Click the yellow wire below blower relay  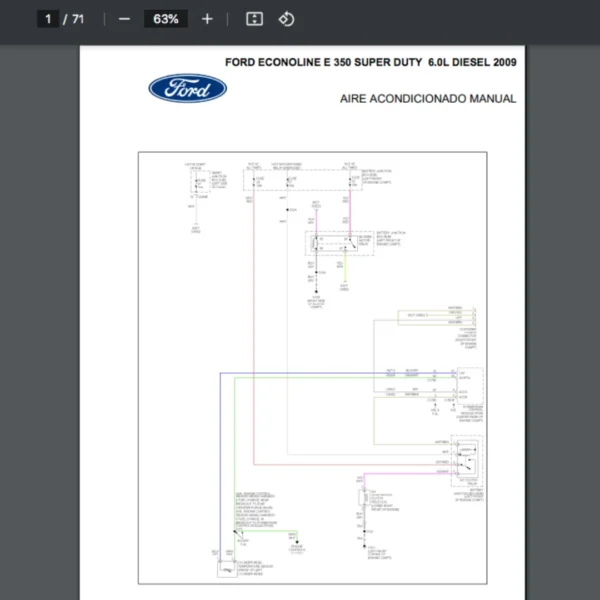pos(346,268)
